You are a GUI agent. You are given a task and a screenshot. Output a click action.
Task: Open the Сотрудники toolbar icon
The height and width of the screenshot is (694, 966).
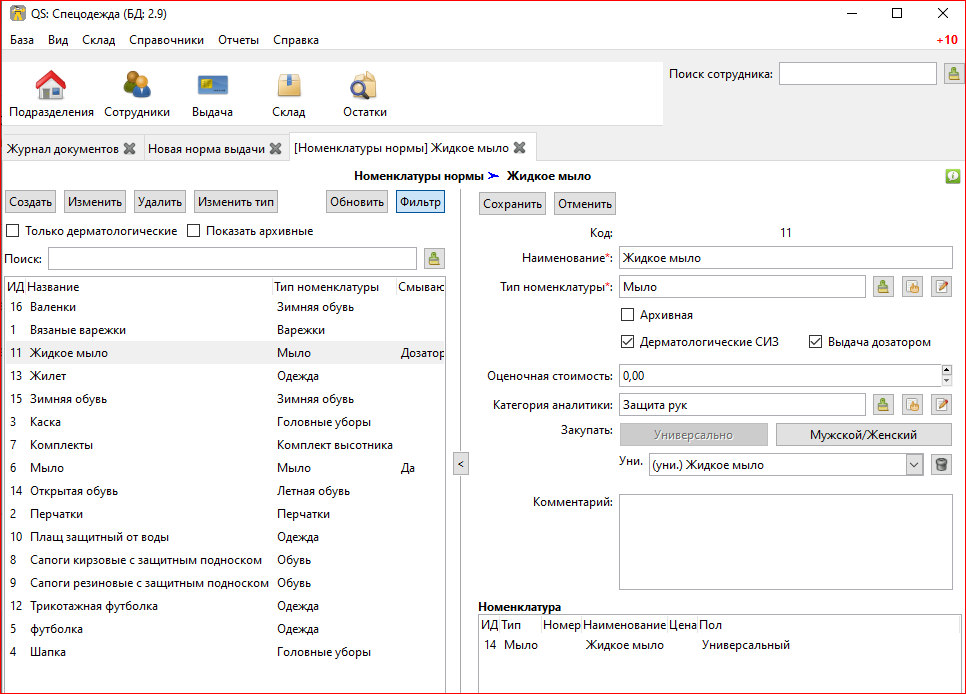point(137,94)
